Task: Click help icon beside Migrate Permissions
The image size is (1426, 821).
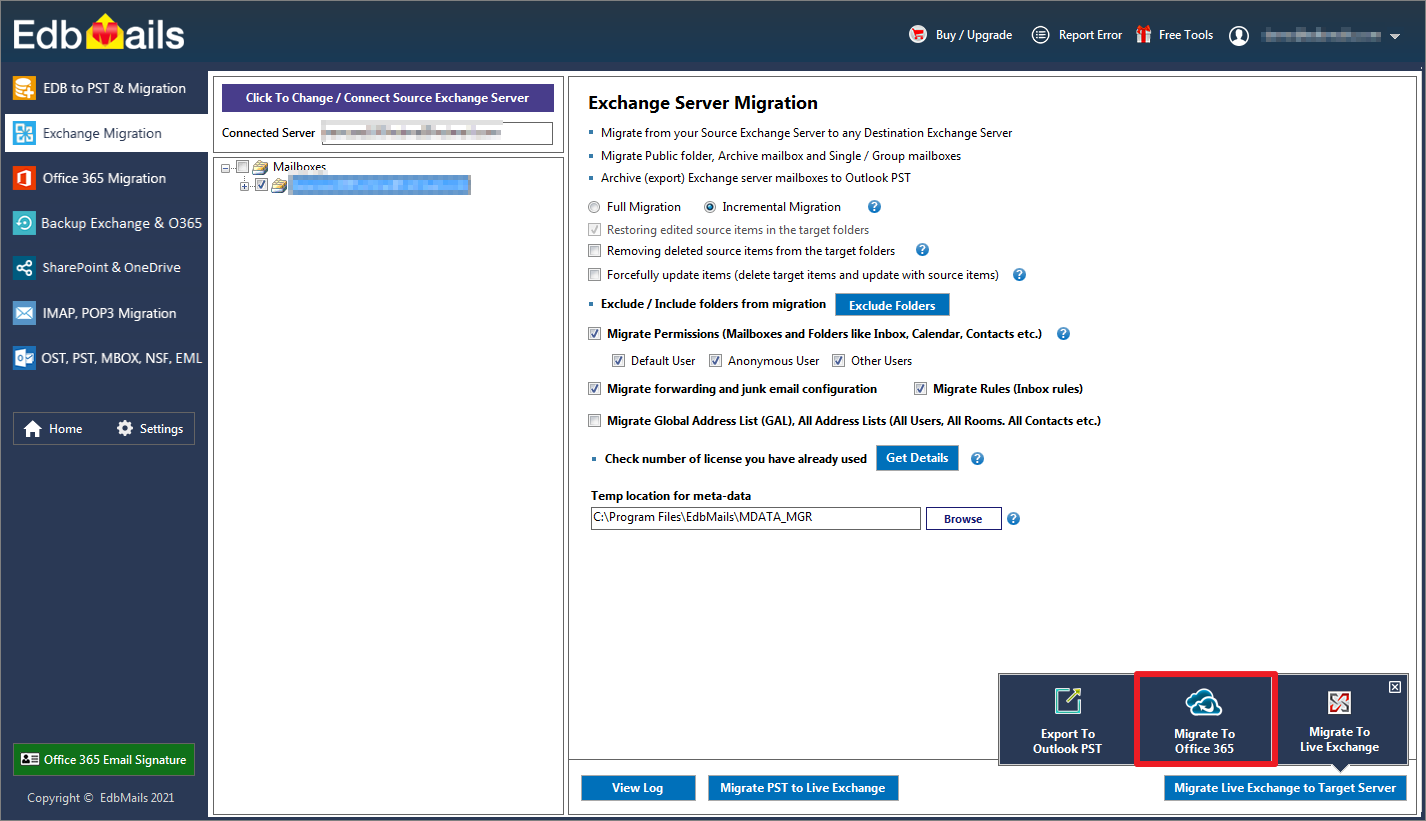Action: 1063,334
